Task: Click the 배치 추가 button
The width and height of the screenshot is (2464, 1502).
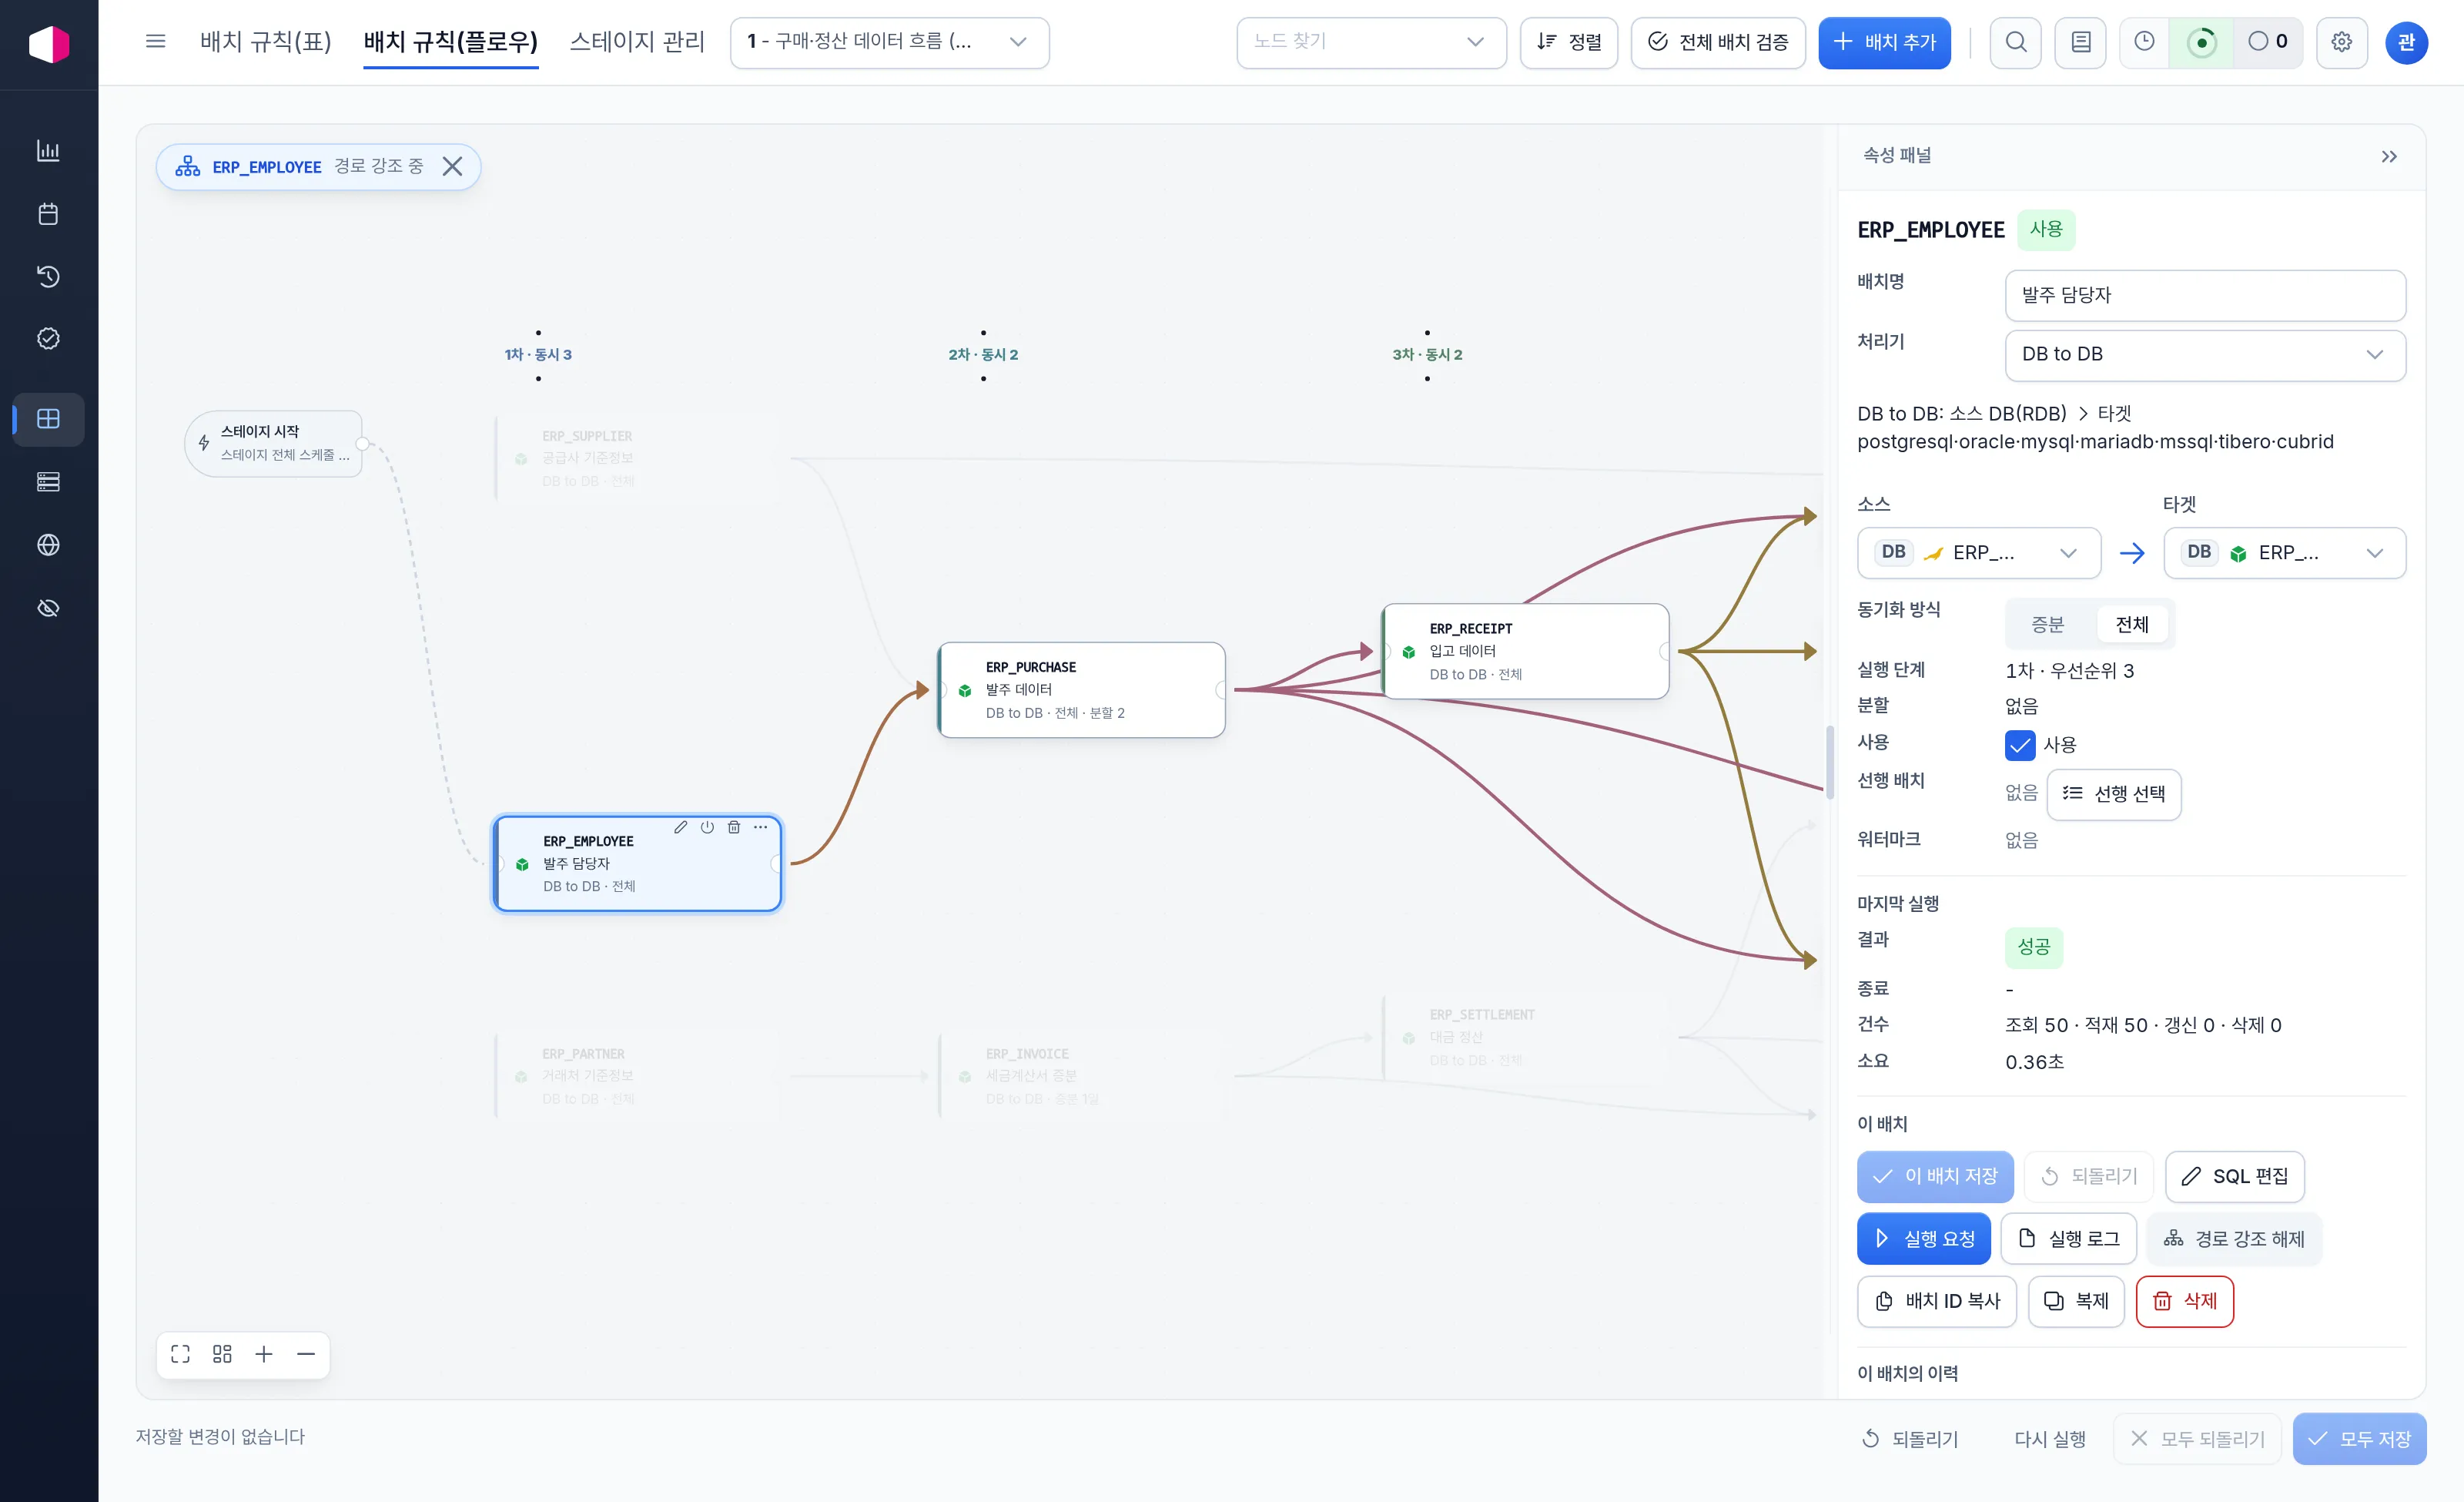Action: (1884, 42)
